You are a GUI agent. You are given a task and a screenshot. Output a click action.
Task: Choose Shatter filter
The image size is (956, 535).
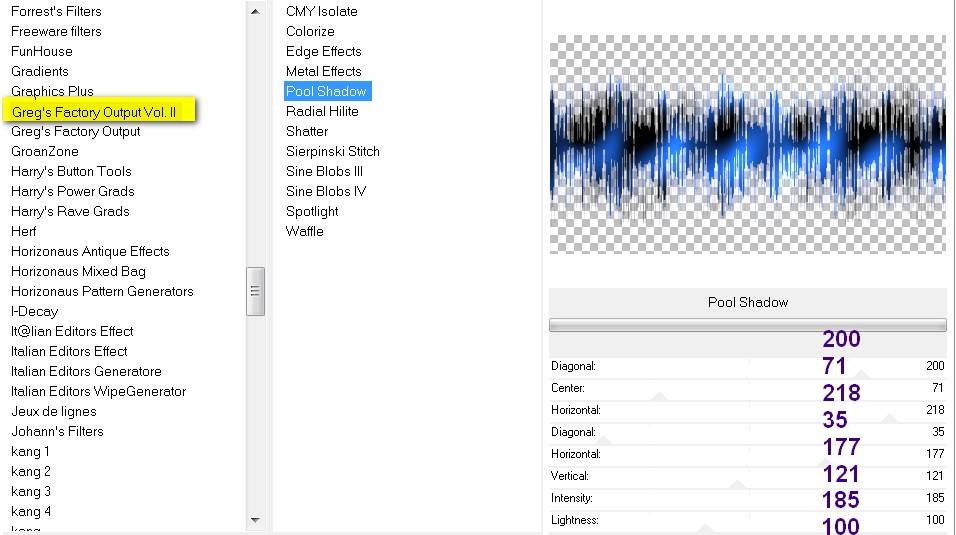[x=307, y=131]
